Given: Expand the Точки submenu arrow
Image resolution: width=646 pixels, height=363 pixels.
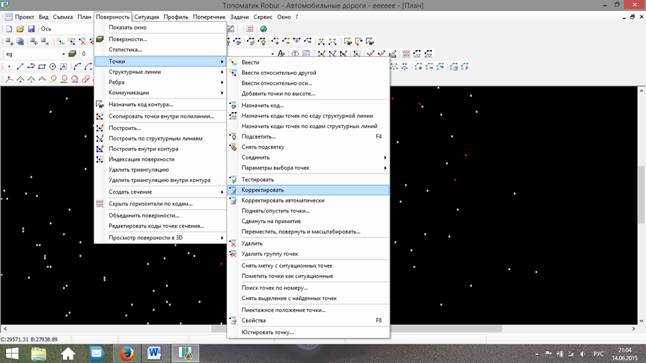Looking at the screenshot, I should pyautogui.click(x=222, y=61).
